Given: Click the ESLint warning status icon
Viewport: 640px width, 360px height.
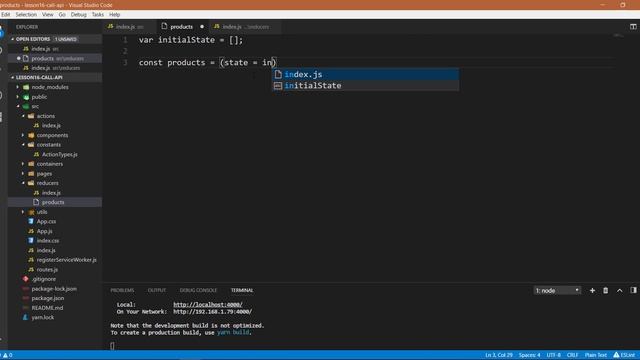Looking at the screenshot, I should [x=616, y=355].
